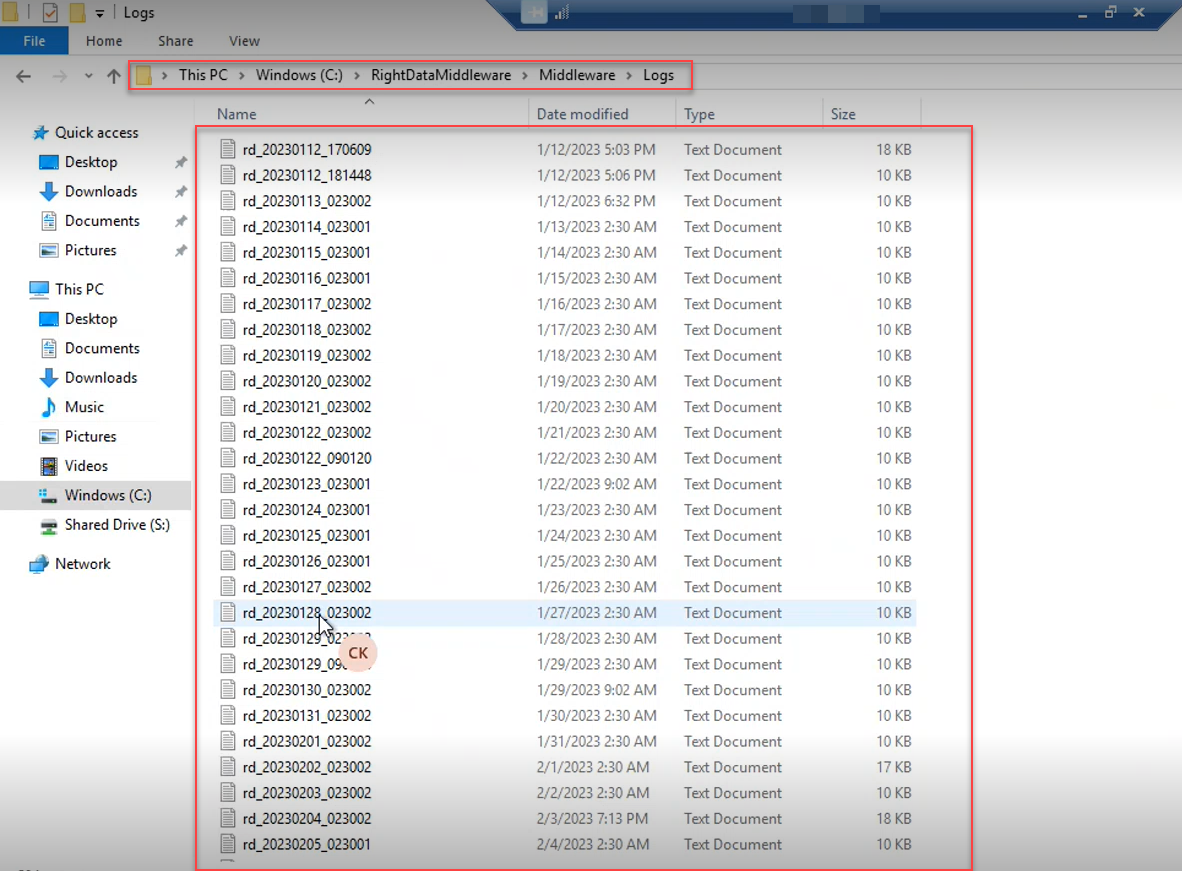The width and height of the screenshot is (1182, 871).
Task: Navigate to RightDataMiddleware in address bar
Action: pos(441,75)
